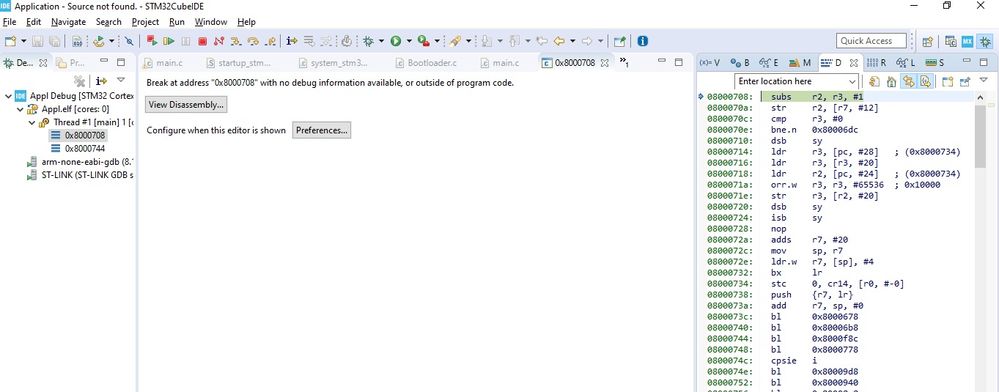This screenshot has height=392, width=999.
Task: Toggle Show Source in Disassembly view
Action: tap(925, 82)
